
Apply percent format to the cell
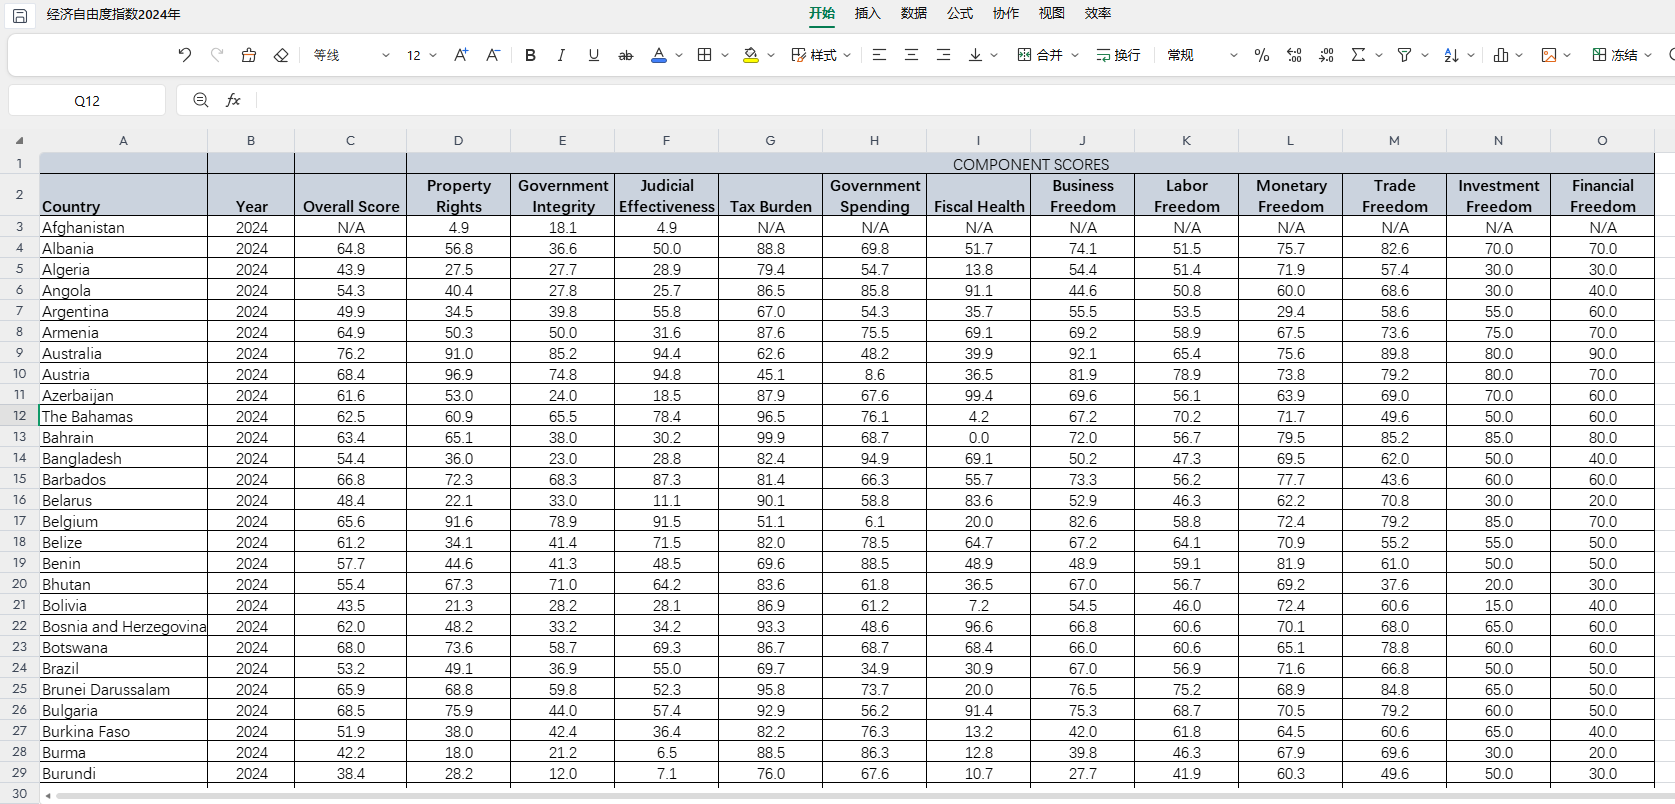pyautogui.click(x=1262, y=55)
